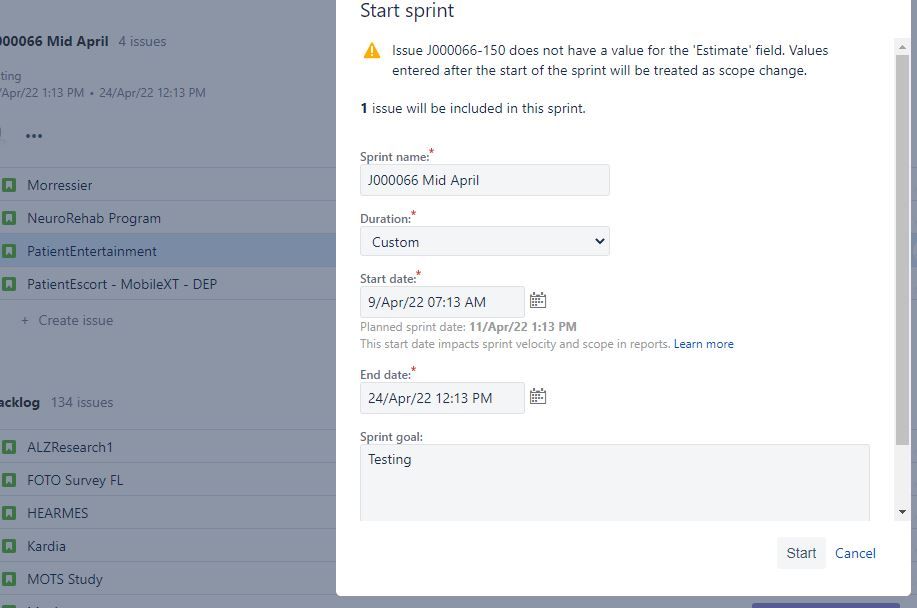Viewport: 917px width, 608px height.
Task: Click the story icon beside Morressier
Action: click(9, 185)
